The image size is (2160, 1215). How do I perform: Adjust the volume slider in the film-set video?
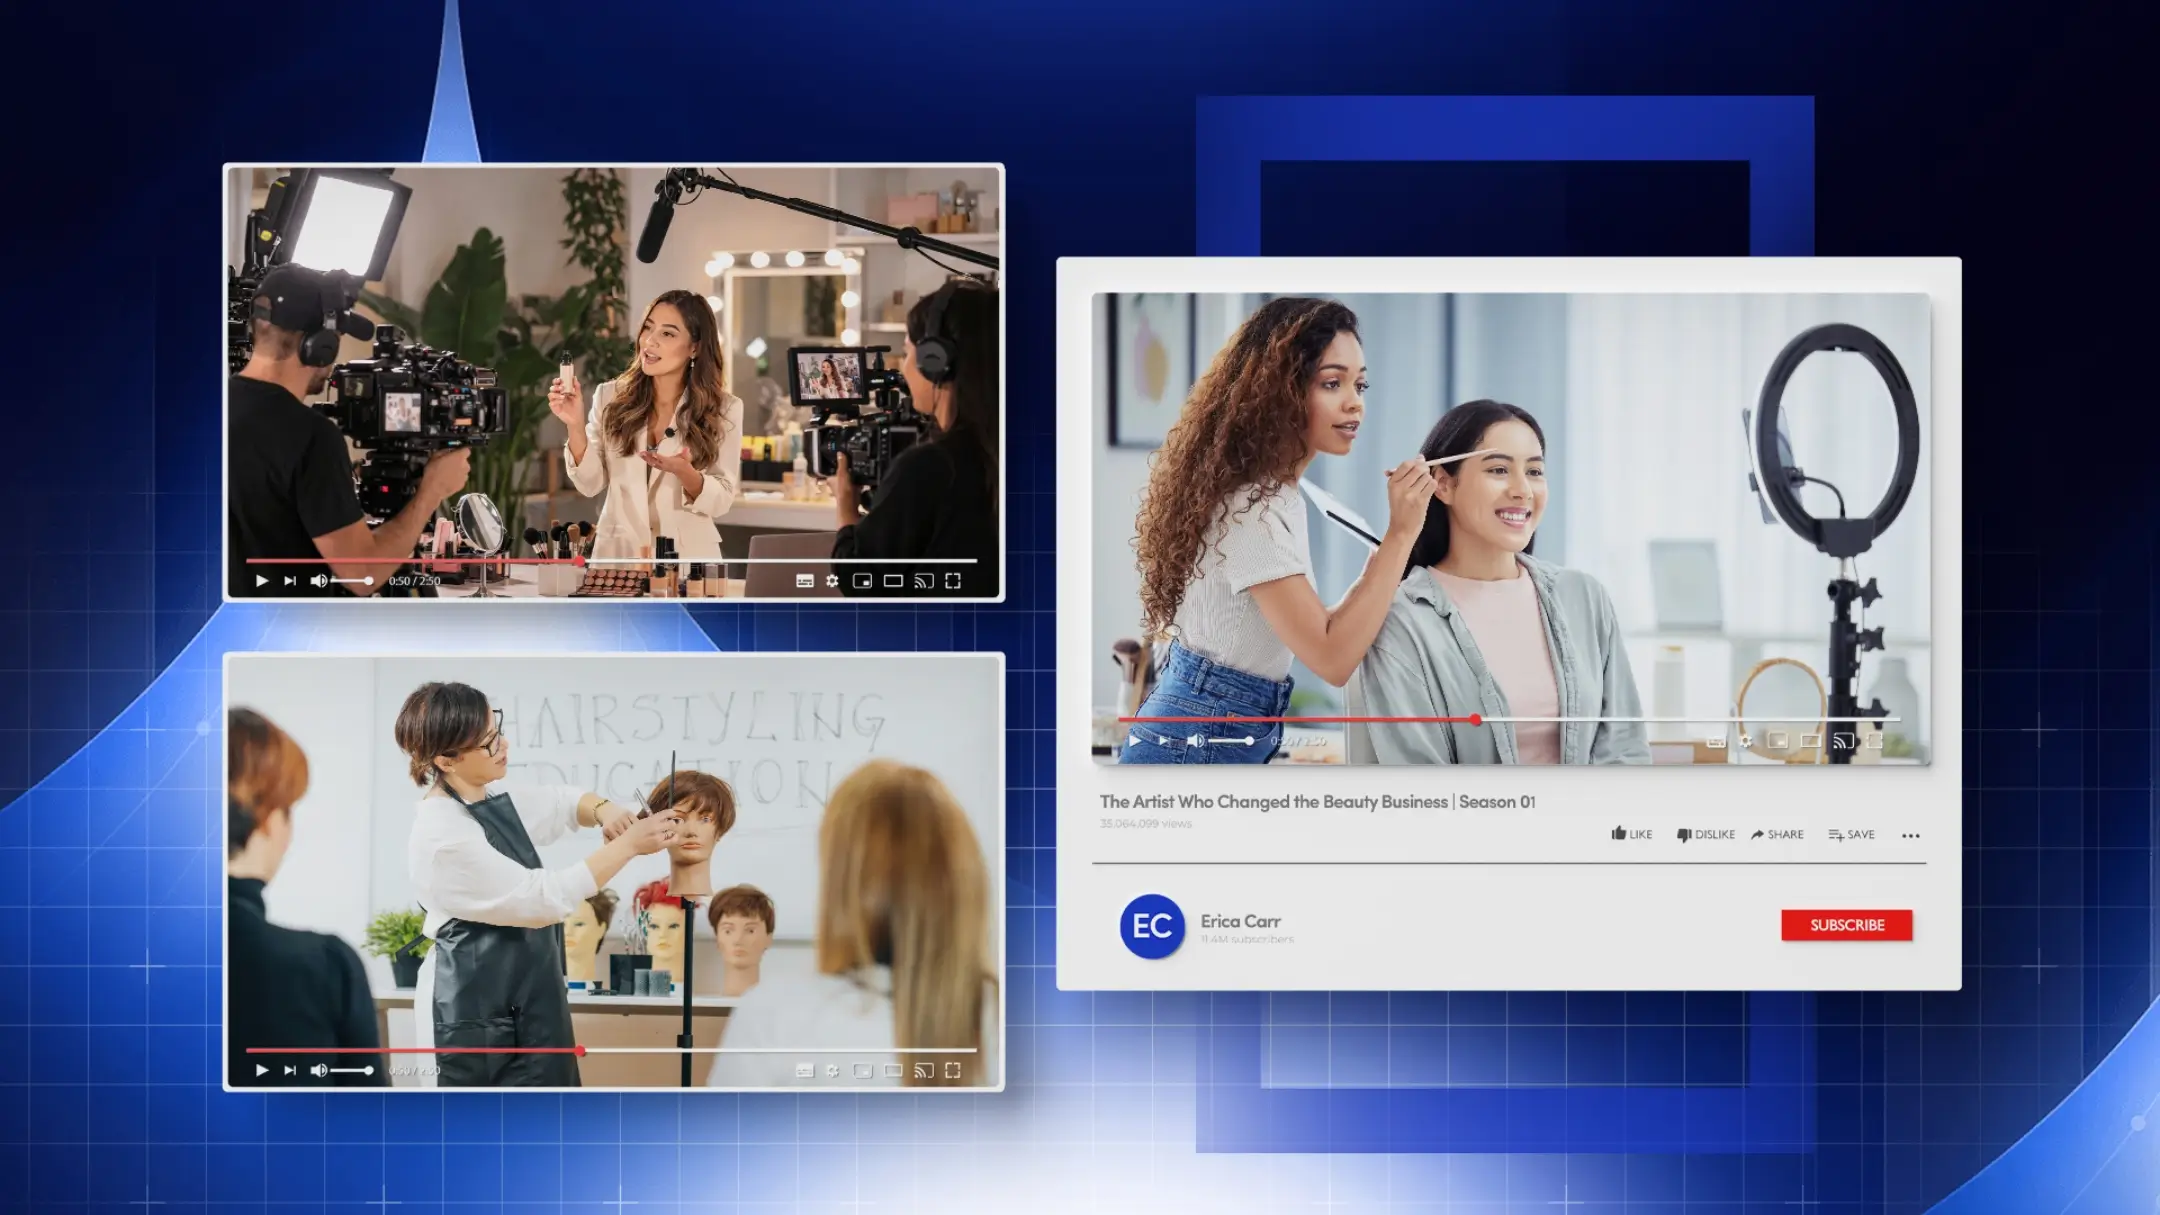(x=352, y=581)
